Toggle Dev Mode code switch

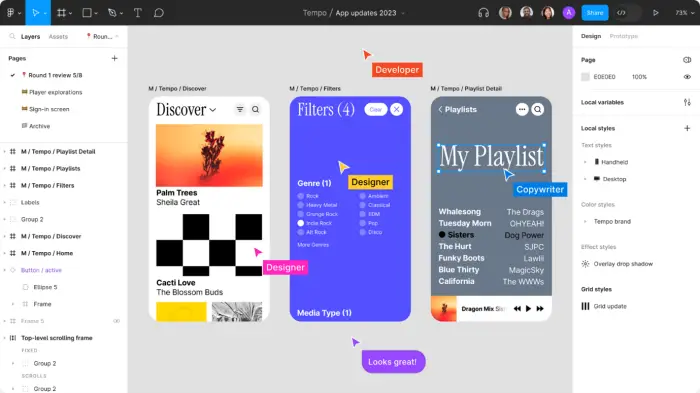pos(627,13)
